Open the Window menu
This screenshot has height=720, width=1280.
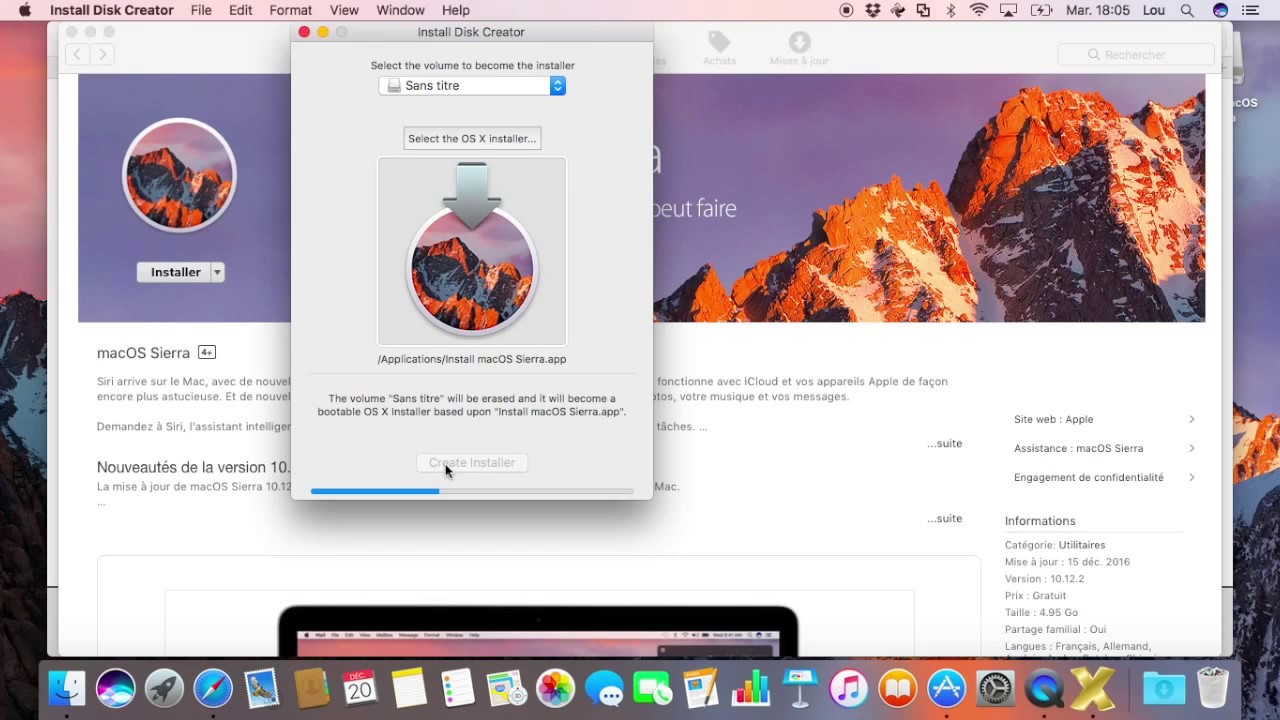pos(400,10)
